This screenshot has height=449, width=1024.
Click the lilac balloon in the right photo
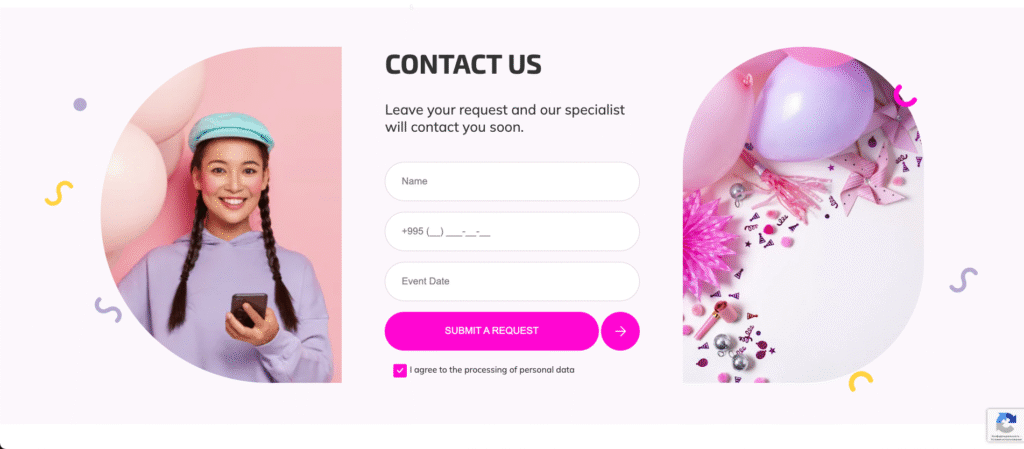coord(811,108)
